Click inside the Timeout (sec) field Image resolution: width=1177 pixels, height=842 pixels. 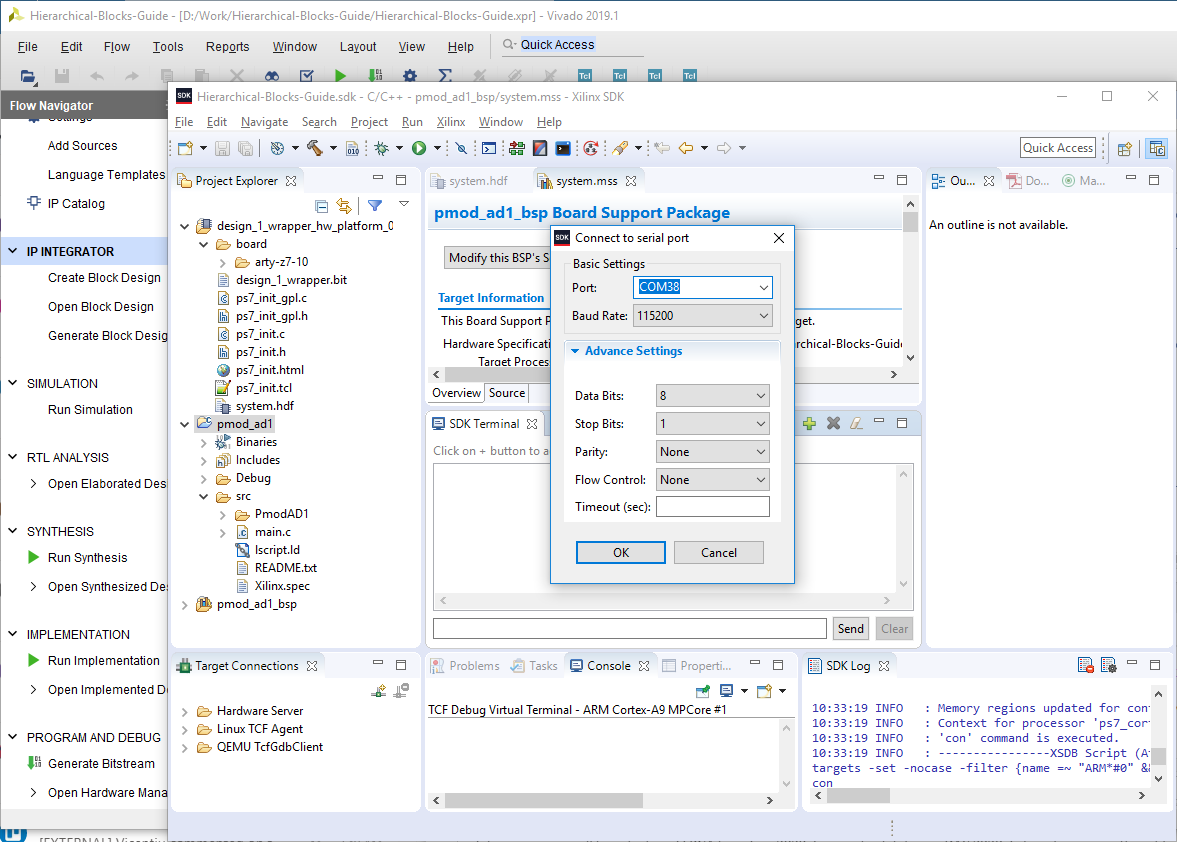coord(712,507)
